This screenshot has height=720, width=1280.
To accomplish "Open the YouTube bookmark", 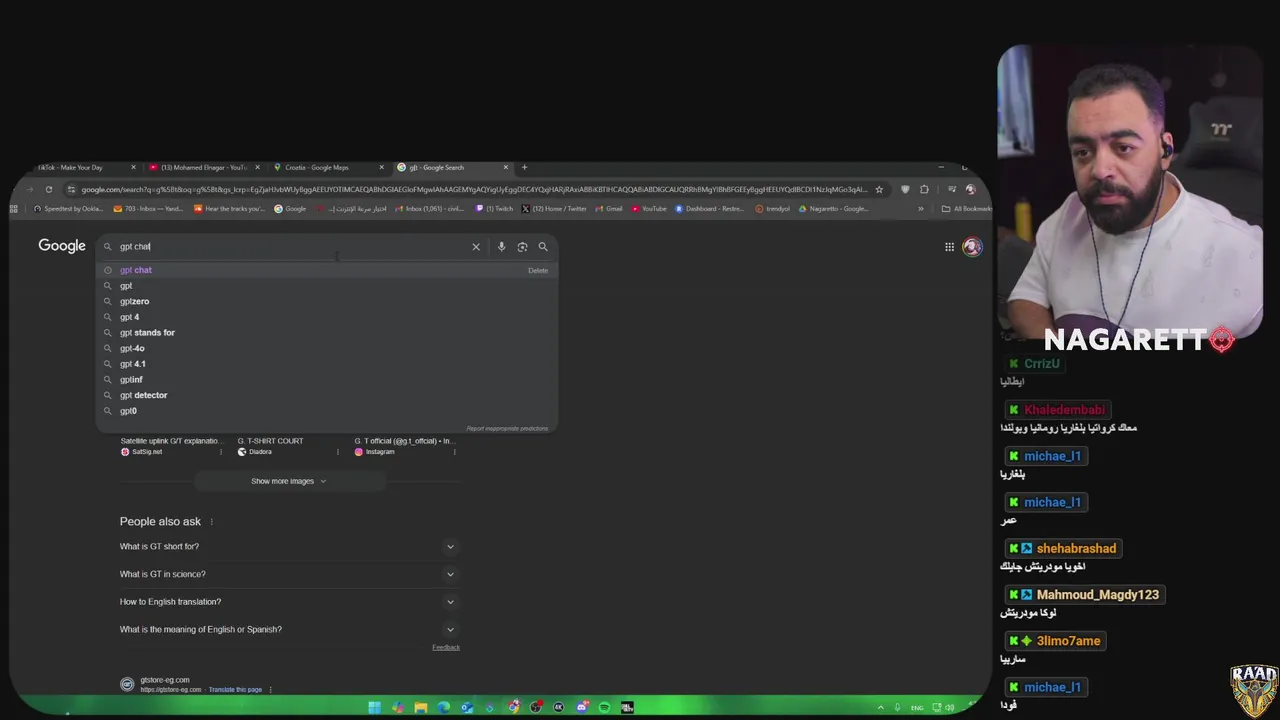I will [x=649, y=209].
